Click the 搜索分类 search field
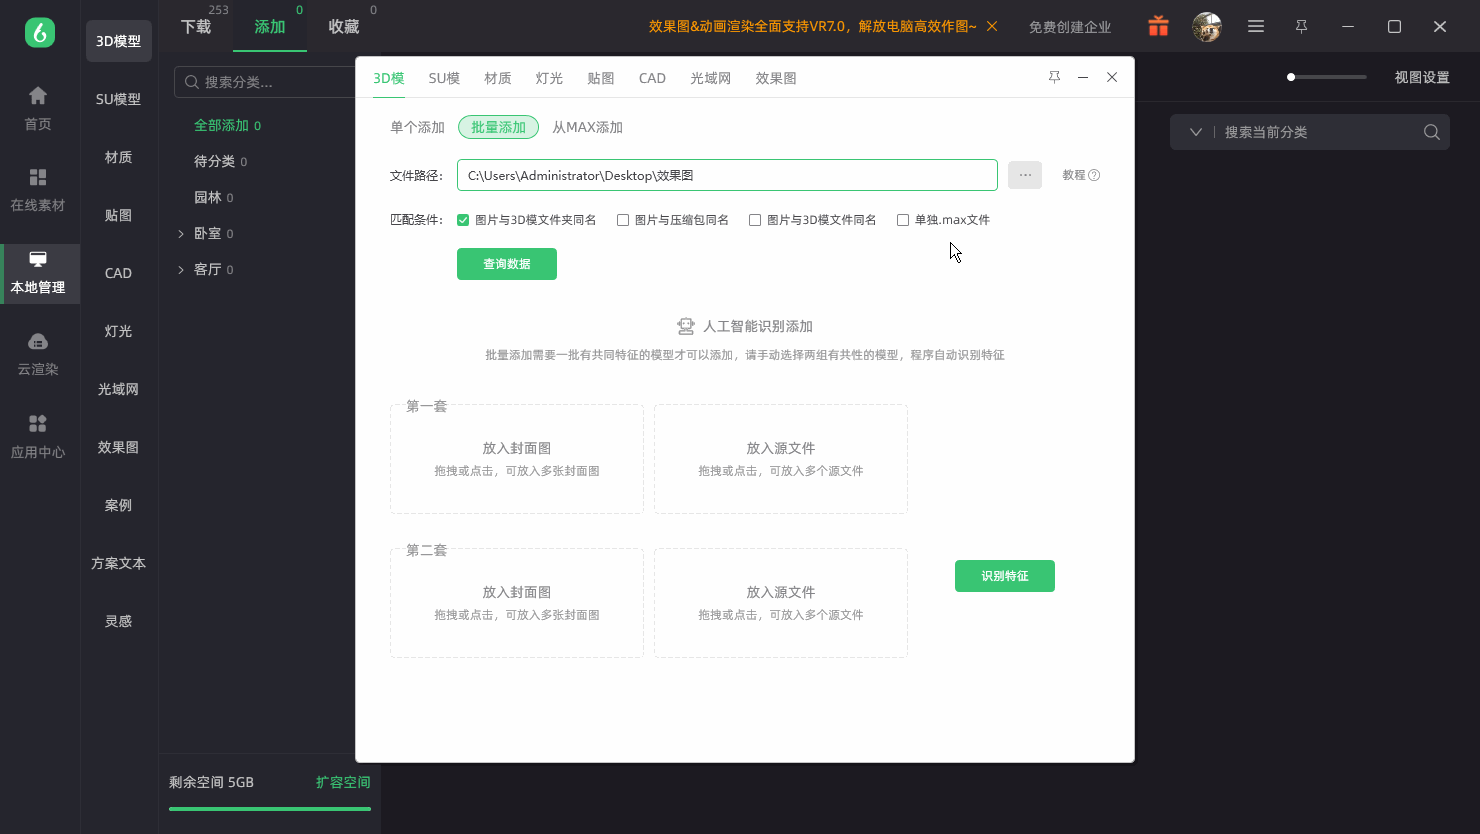The width and height of the screenshot is (1480, 834). 265,82
